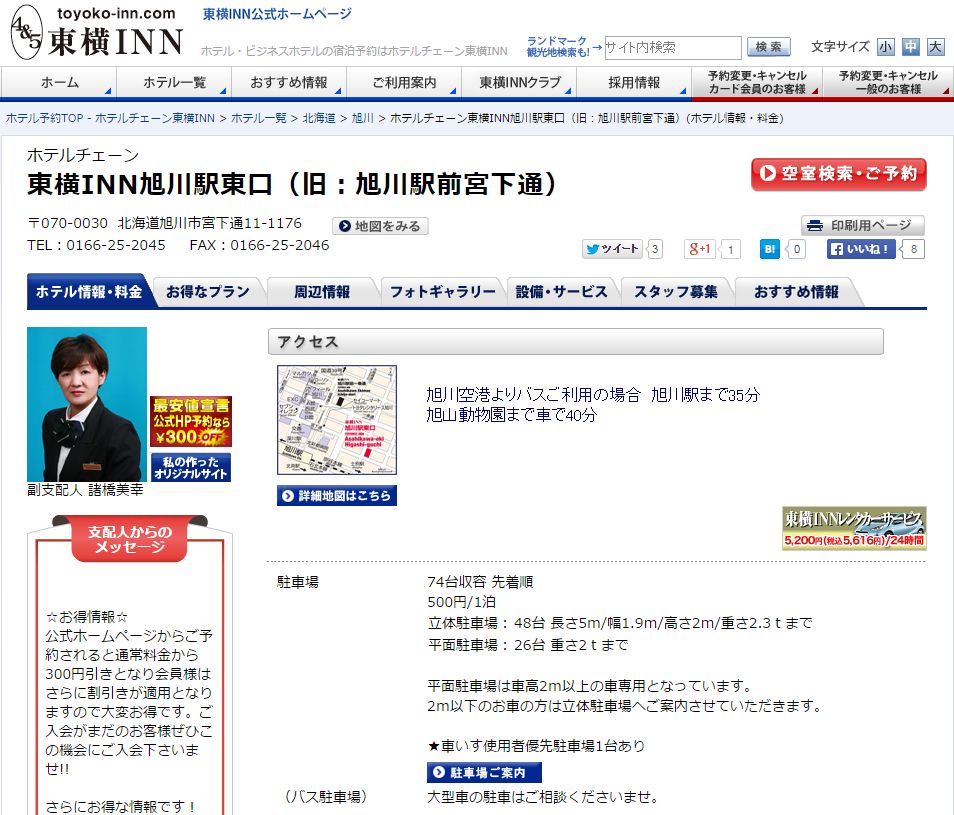The height and width of the screenshot is (815, 954).
Task: Open the おすすめ情報 top menu
Action: point(289,82)
